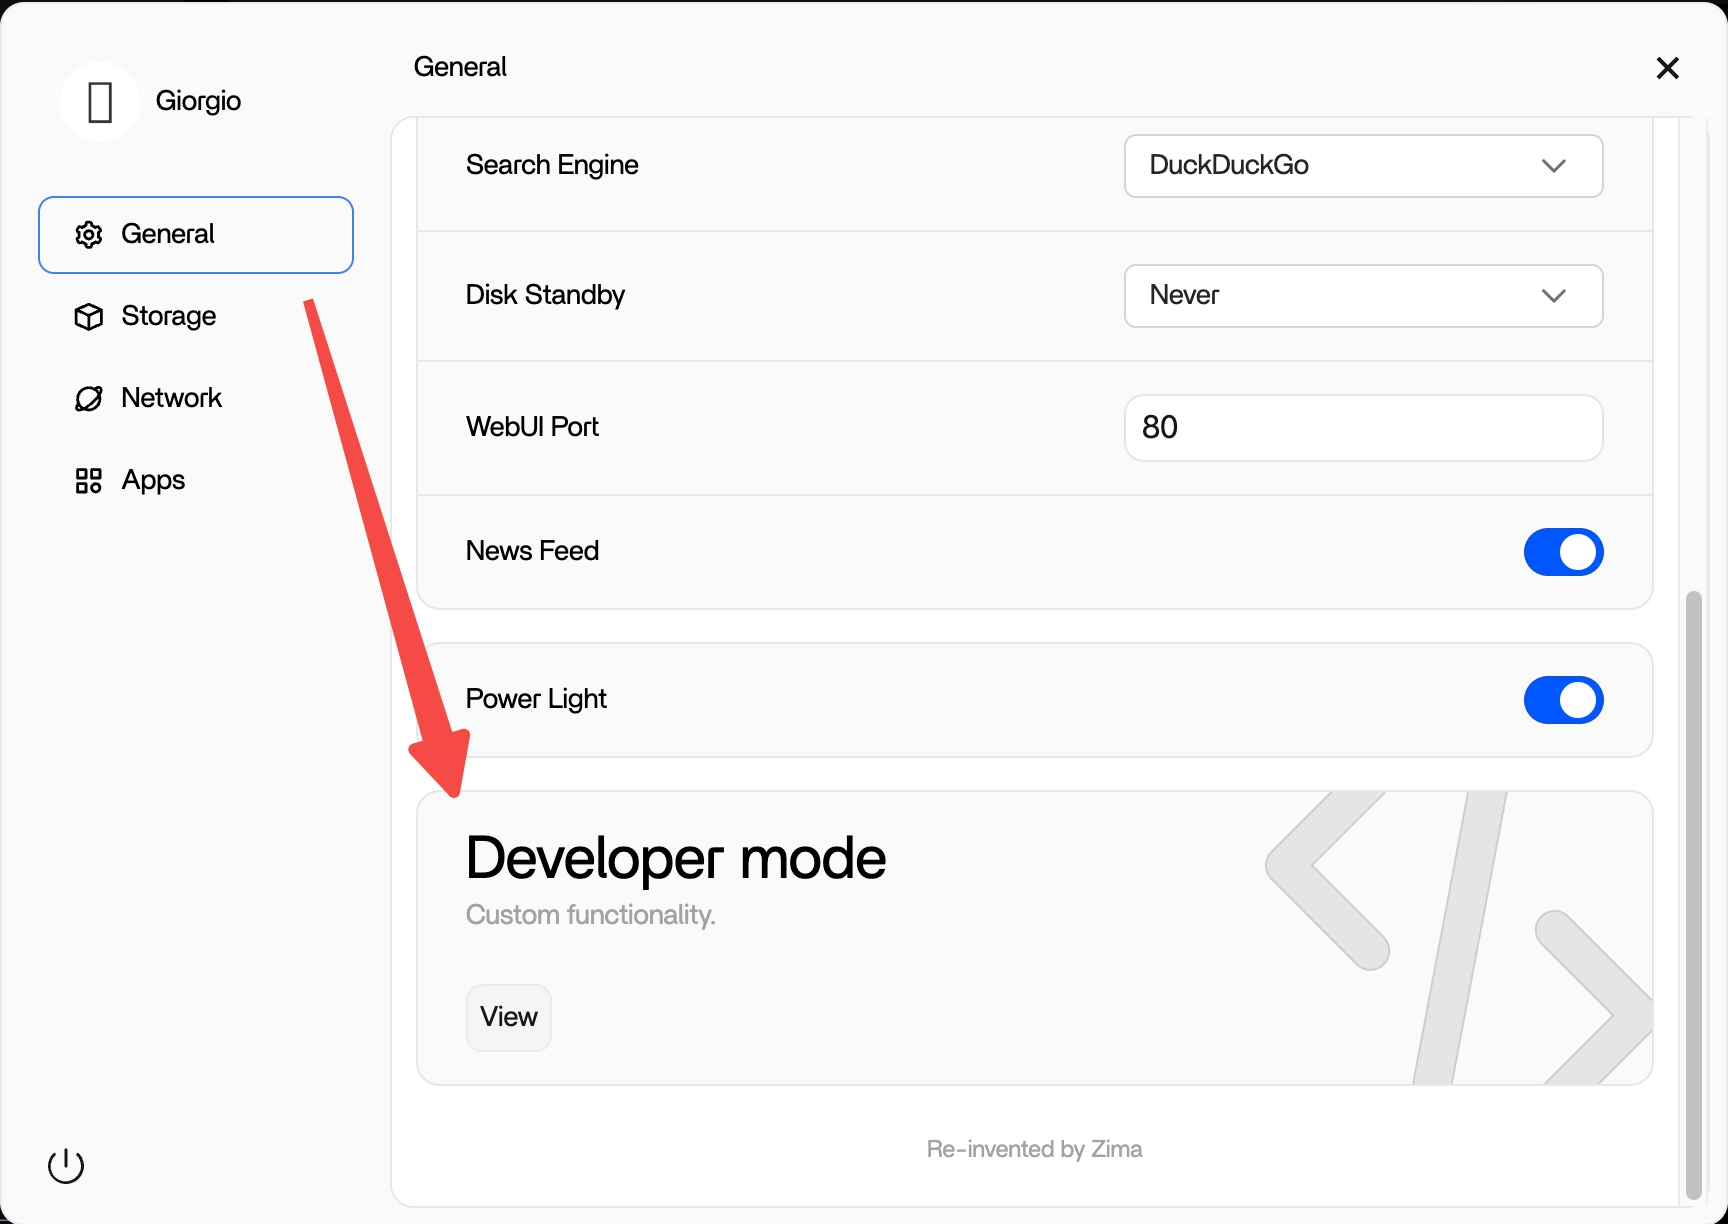Go to the Apps settings section
The width and height of the screenshot is (1728, 1224).
coord(153,481)
